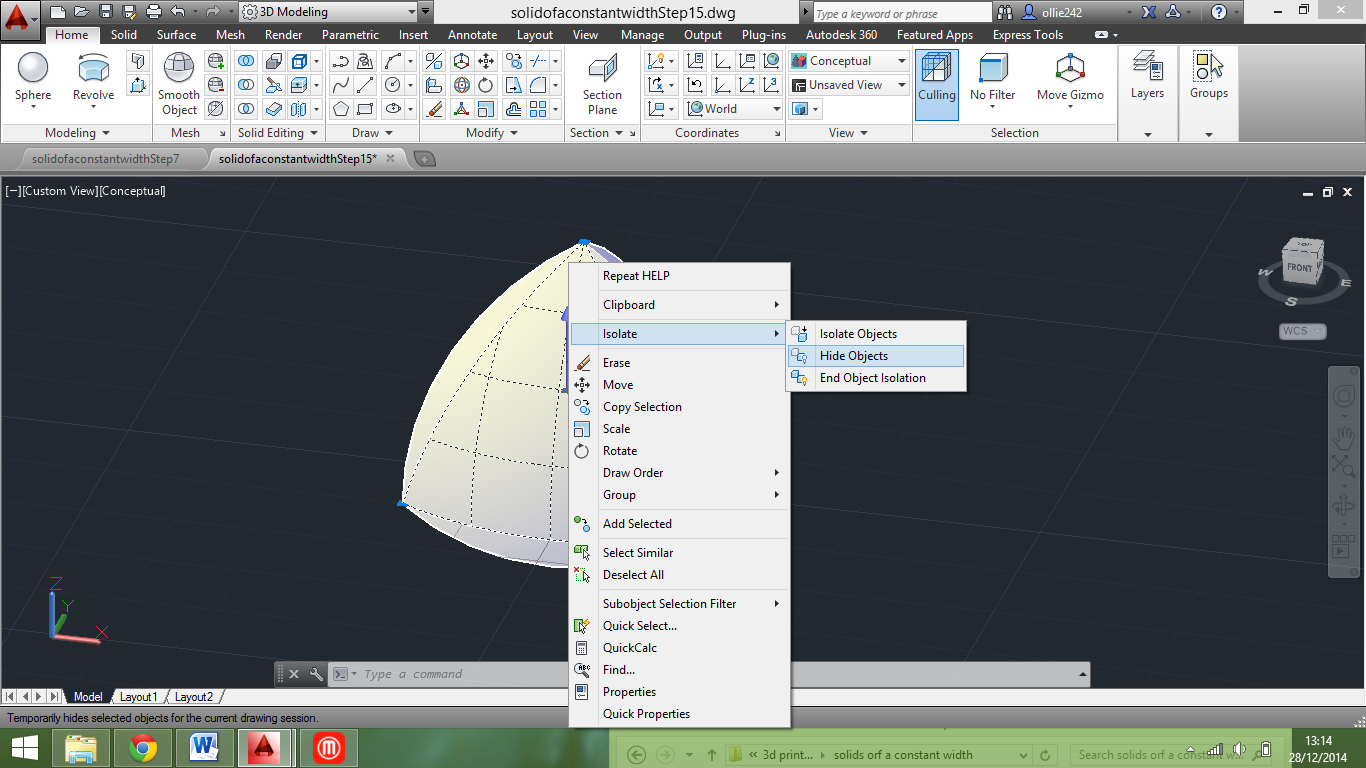
Task: Open the WCS dropdown below the ViewCube
Action: pos(1303,331)
